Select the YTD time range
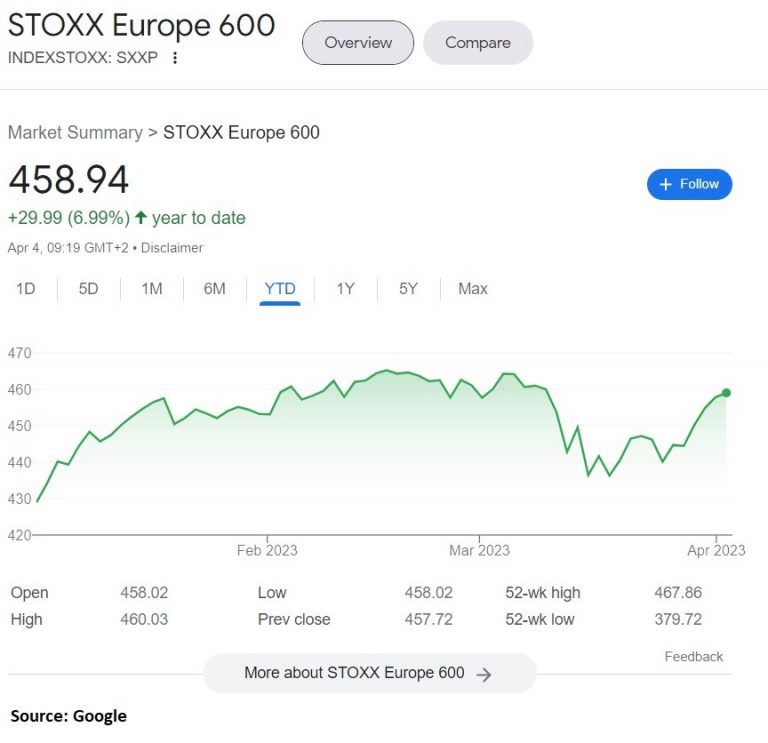This screenshot has width=768, height=743. pos(280,289)
